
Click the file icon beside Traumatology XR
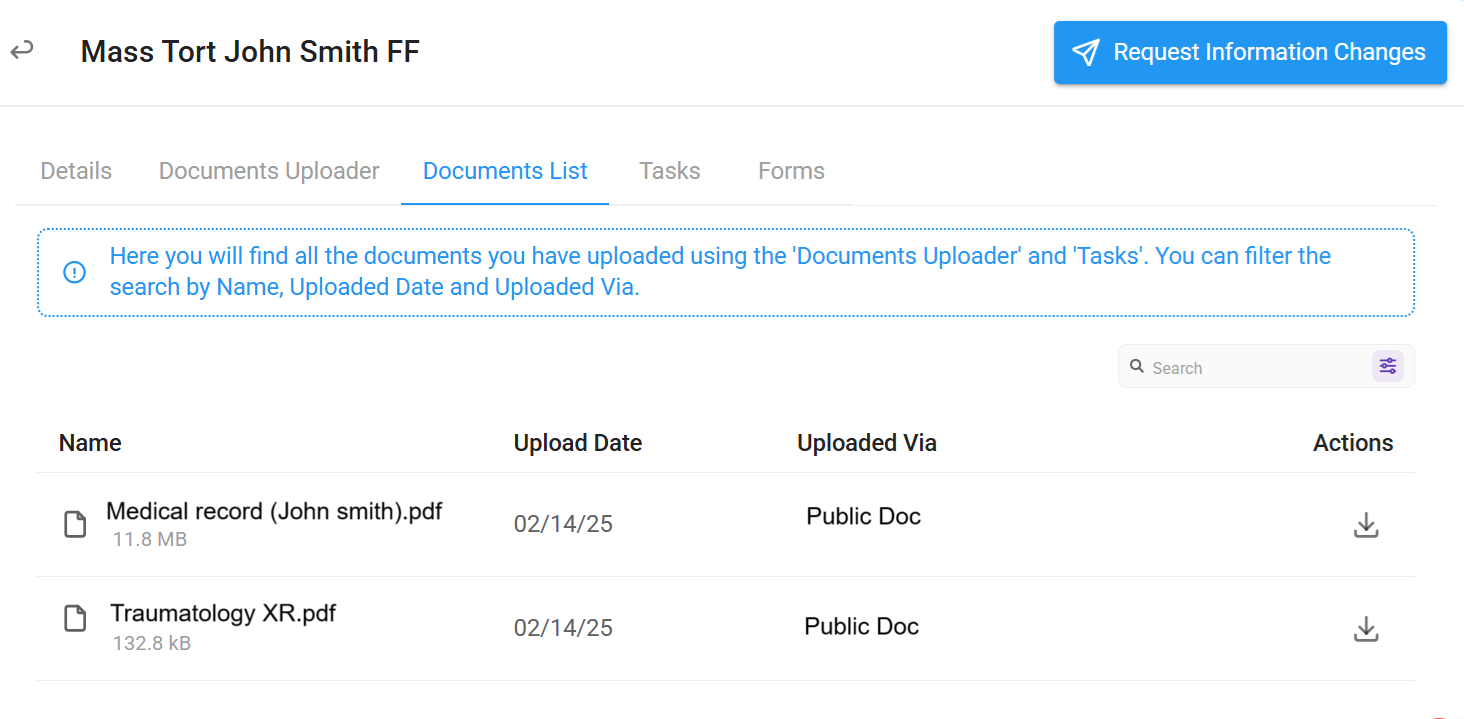tap(75, 618)
